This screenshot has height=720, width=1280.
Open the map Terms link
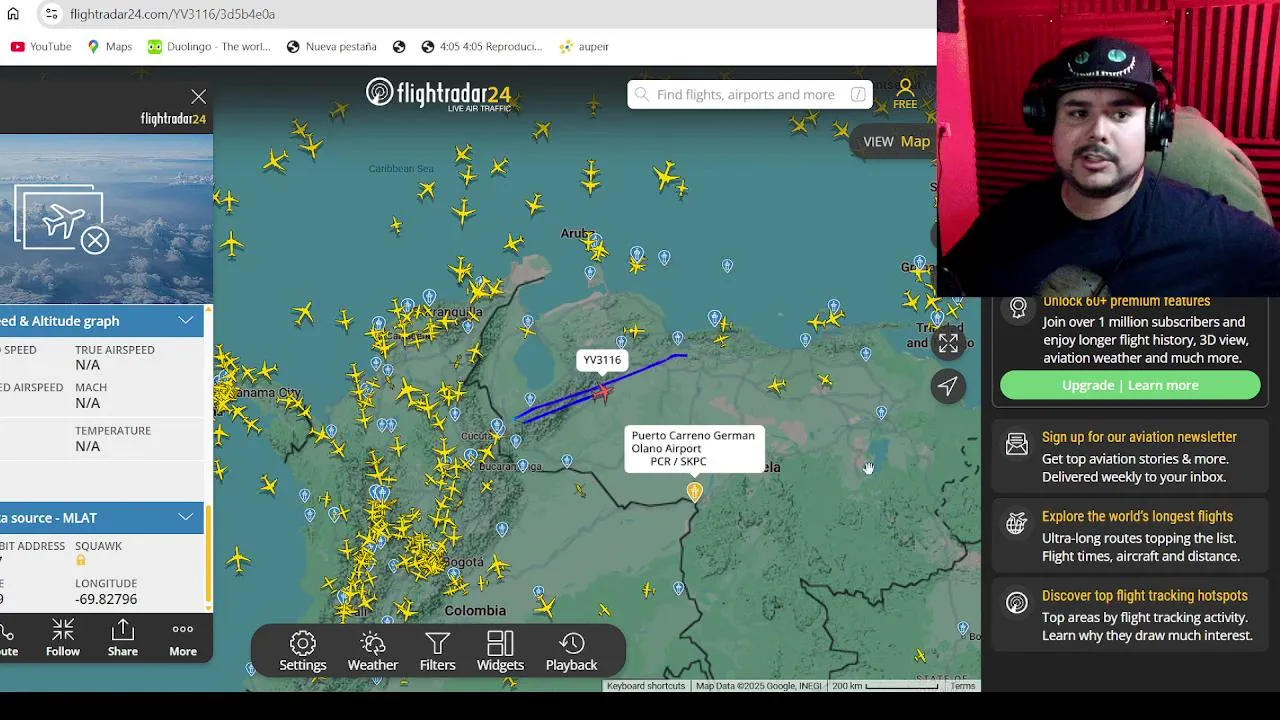tap(963, 686)
